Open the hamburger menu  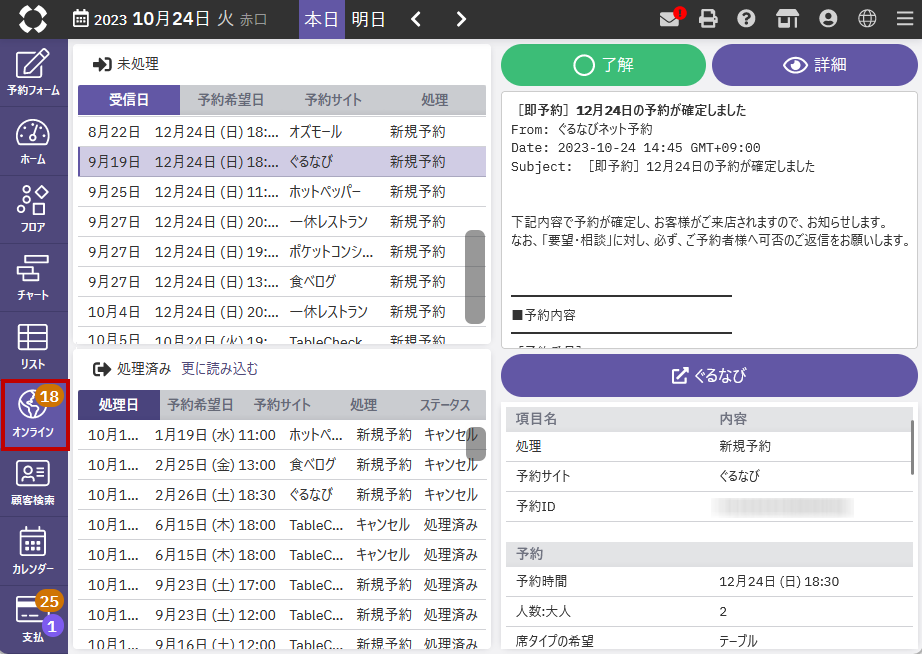click(x=904, y=19)
